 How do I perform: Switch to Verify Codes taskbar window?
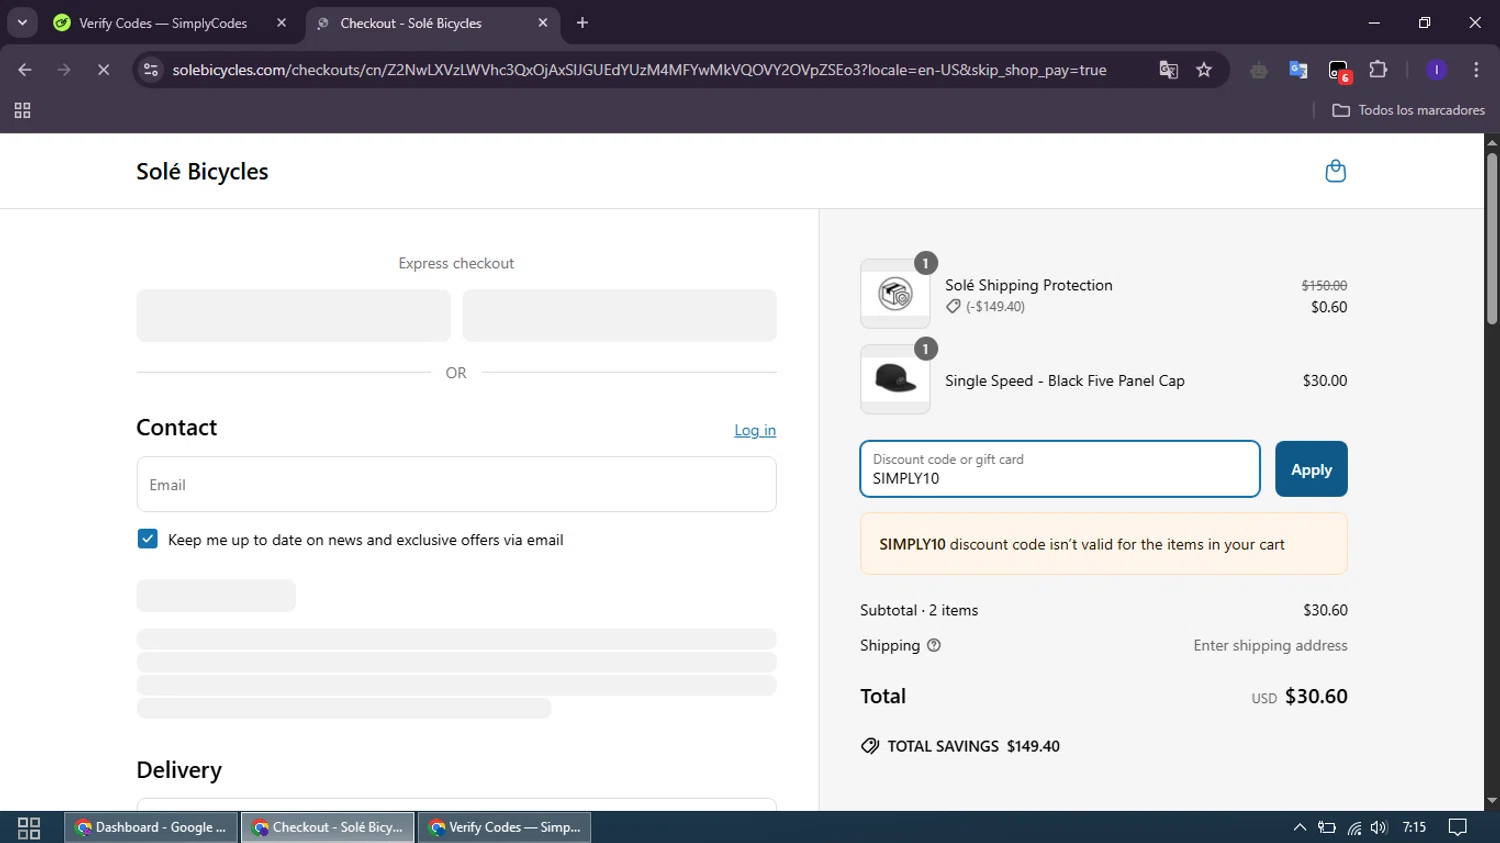tap(505, 827)
